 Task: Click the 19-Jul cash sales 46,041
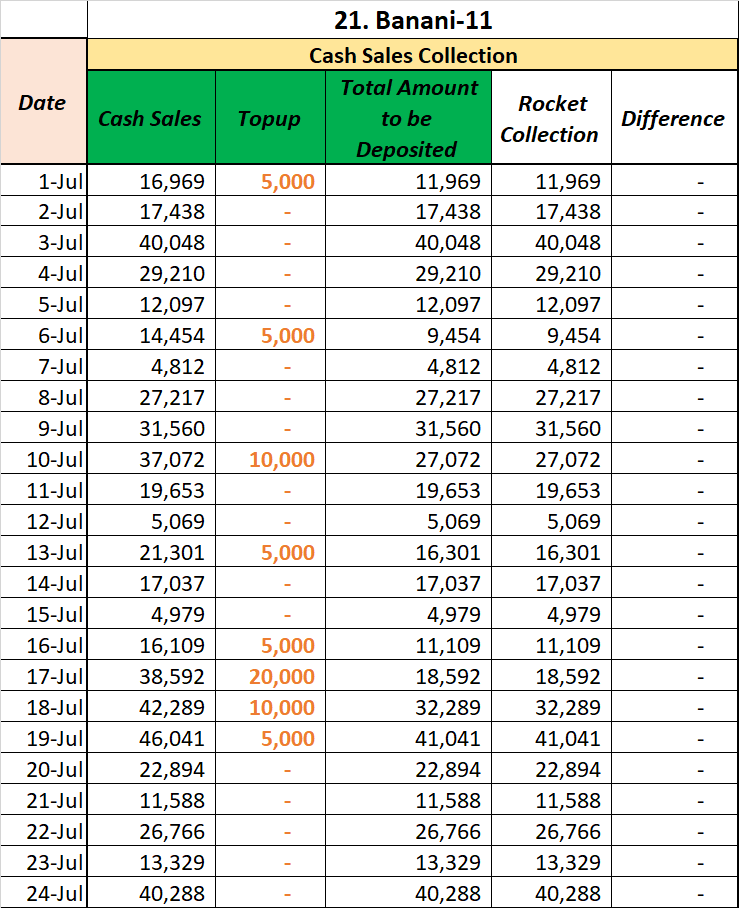point(151,738)
